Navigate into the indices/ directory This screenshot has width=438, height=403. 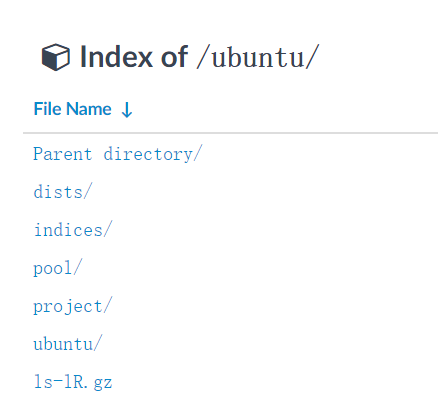click(x=73, y=230)
